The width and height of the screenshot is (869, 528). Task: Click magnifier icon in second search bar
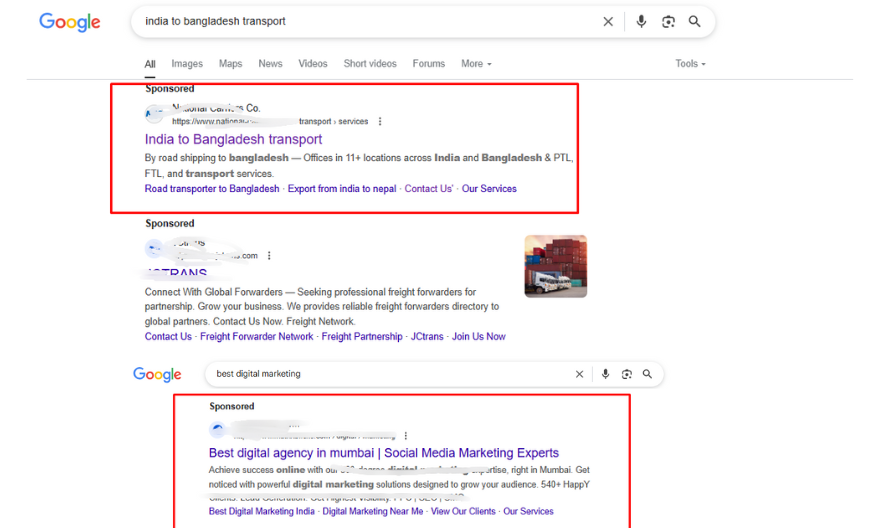[647, 375]
